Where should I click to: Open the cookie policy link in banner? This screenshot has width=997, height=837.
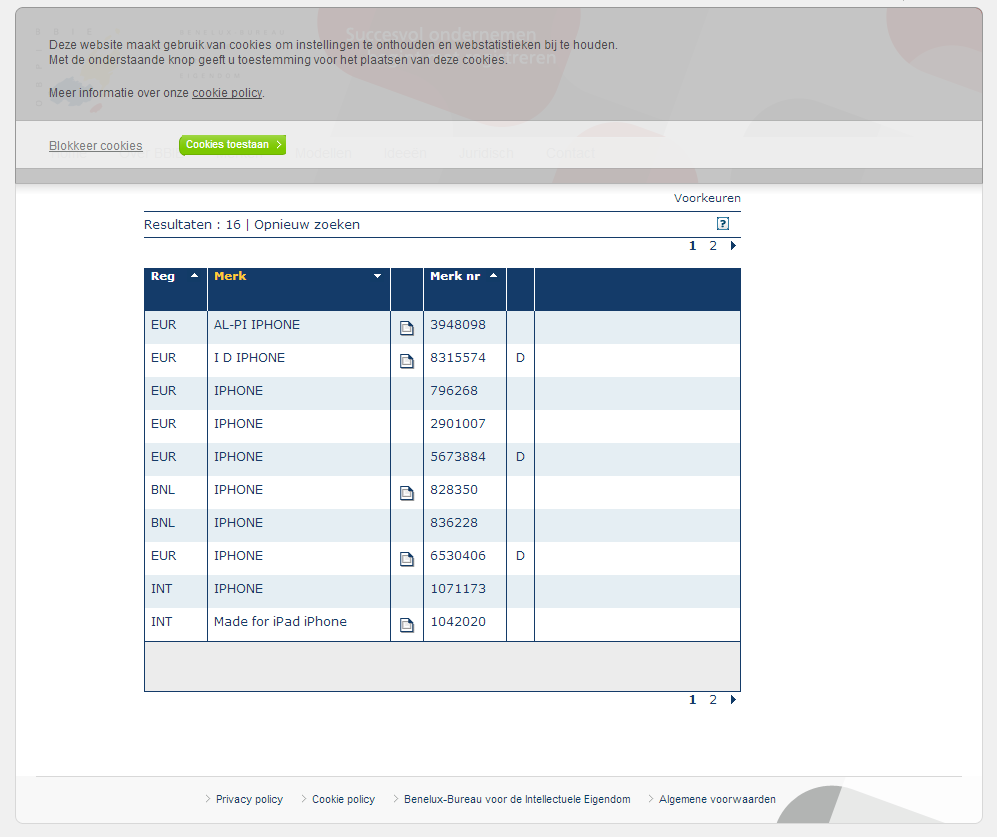(x=227, y=93)
